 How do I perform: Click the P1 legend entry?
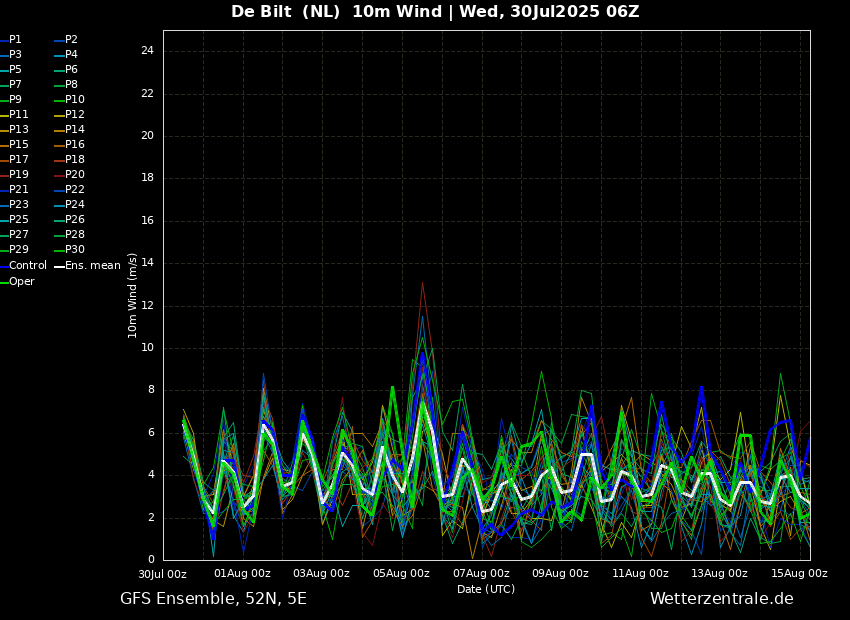[15, 40]
